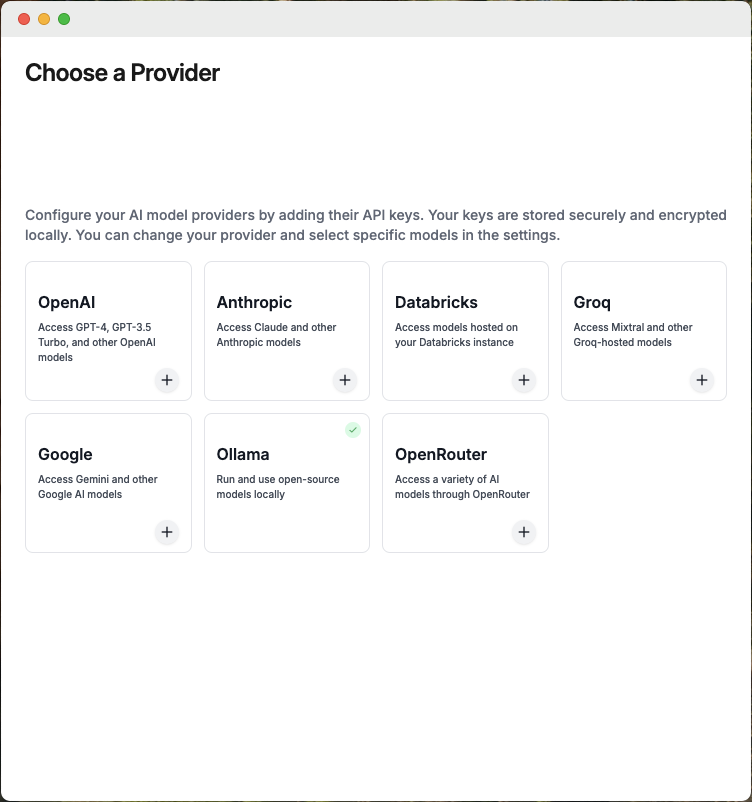
Task: Select the Ollama provider as active
Action: point(286,483)
